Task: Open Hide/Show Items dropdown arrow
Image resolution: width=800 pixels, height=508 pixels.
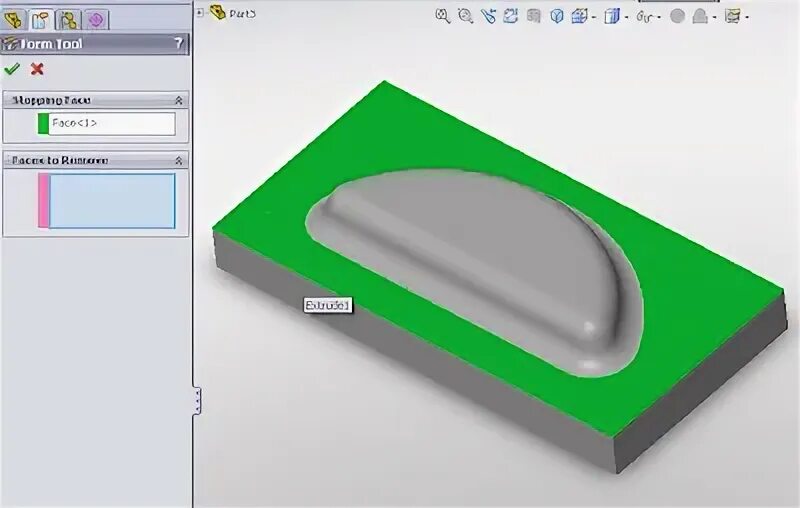Action: coord(660,17)
